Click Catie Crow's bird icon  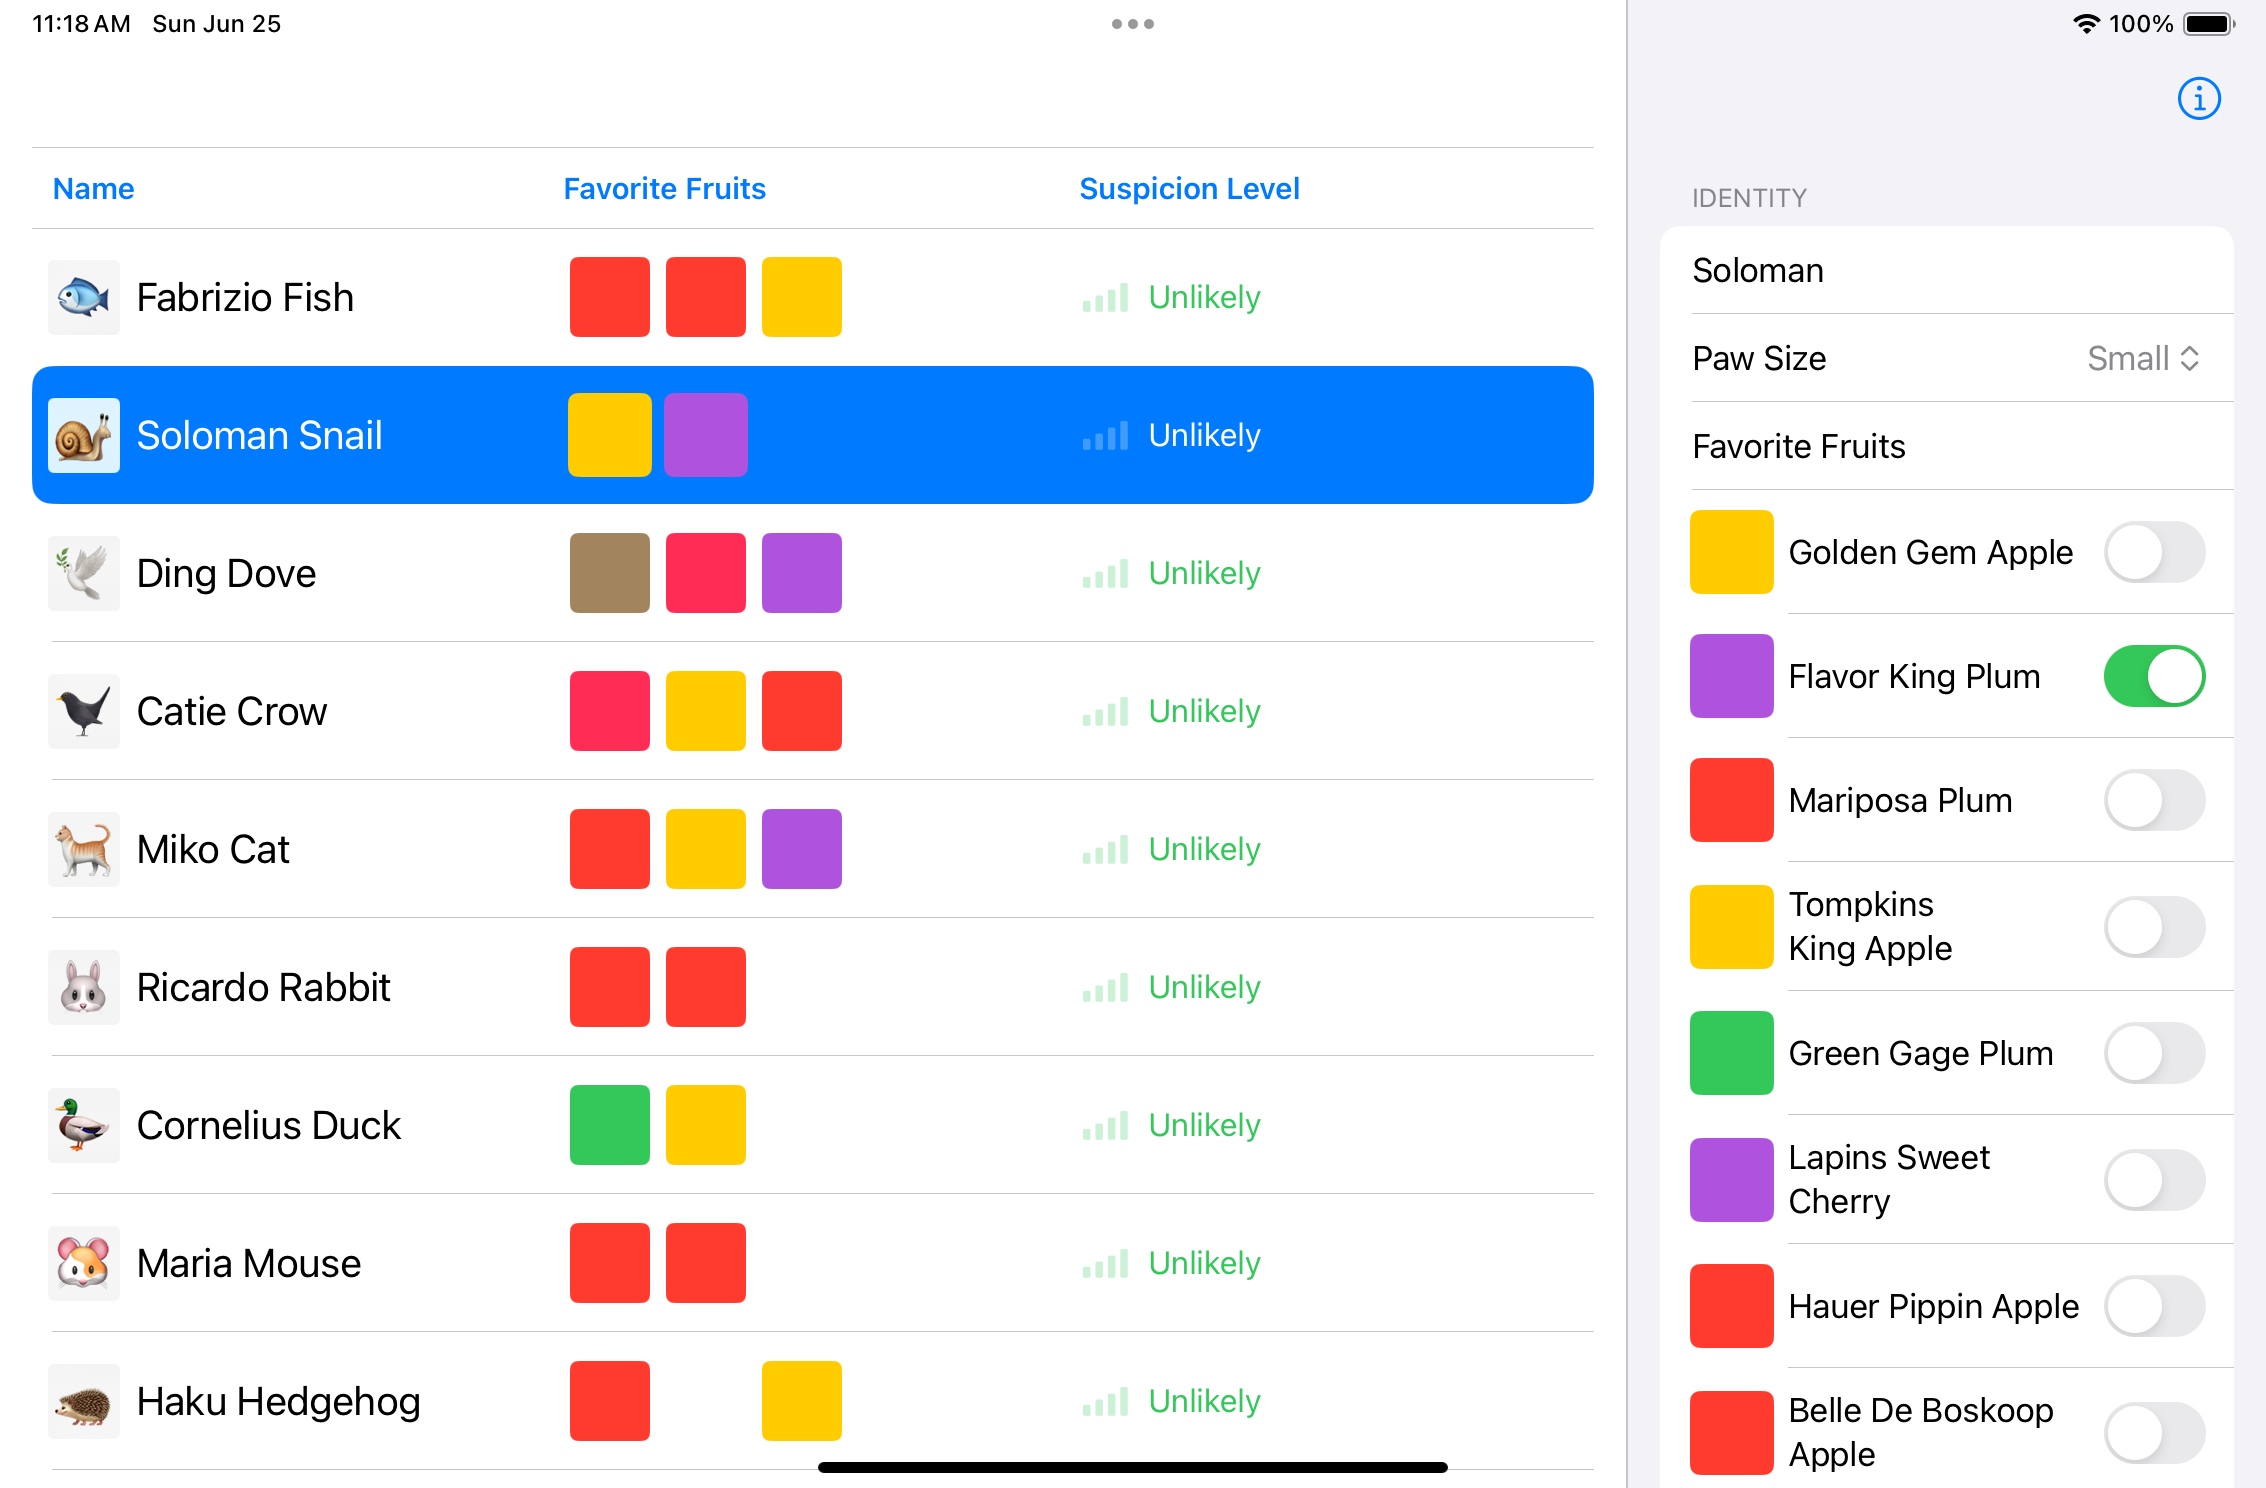point(84,711)
